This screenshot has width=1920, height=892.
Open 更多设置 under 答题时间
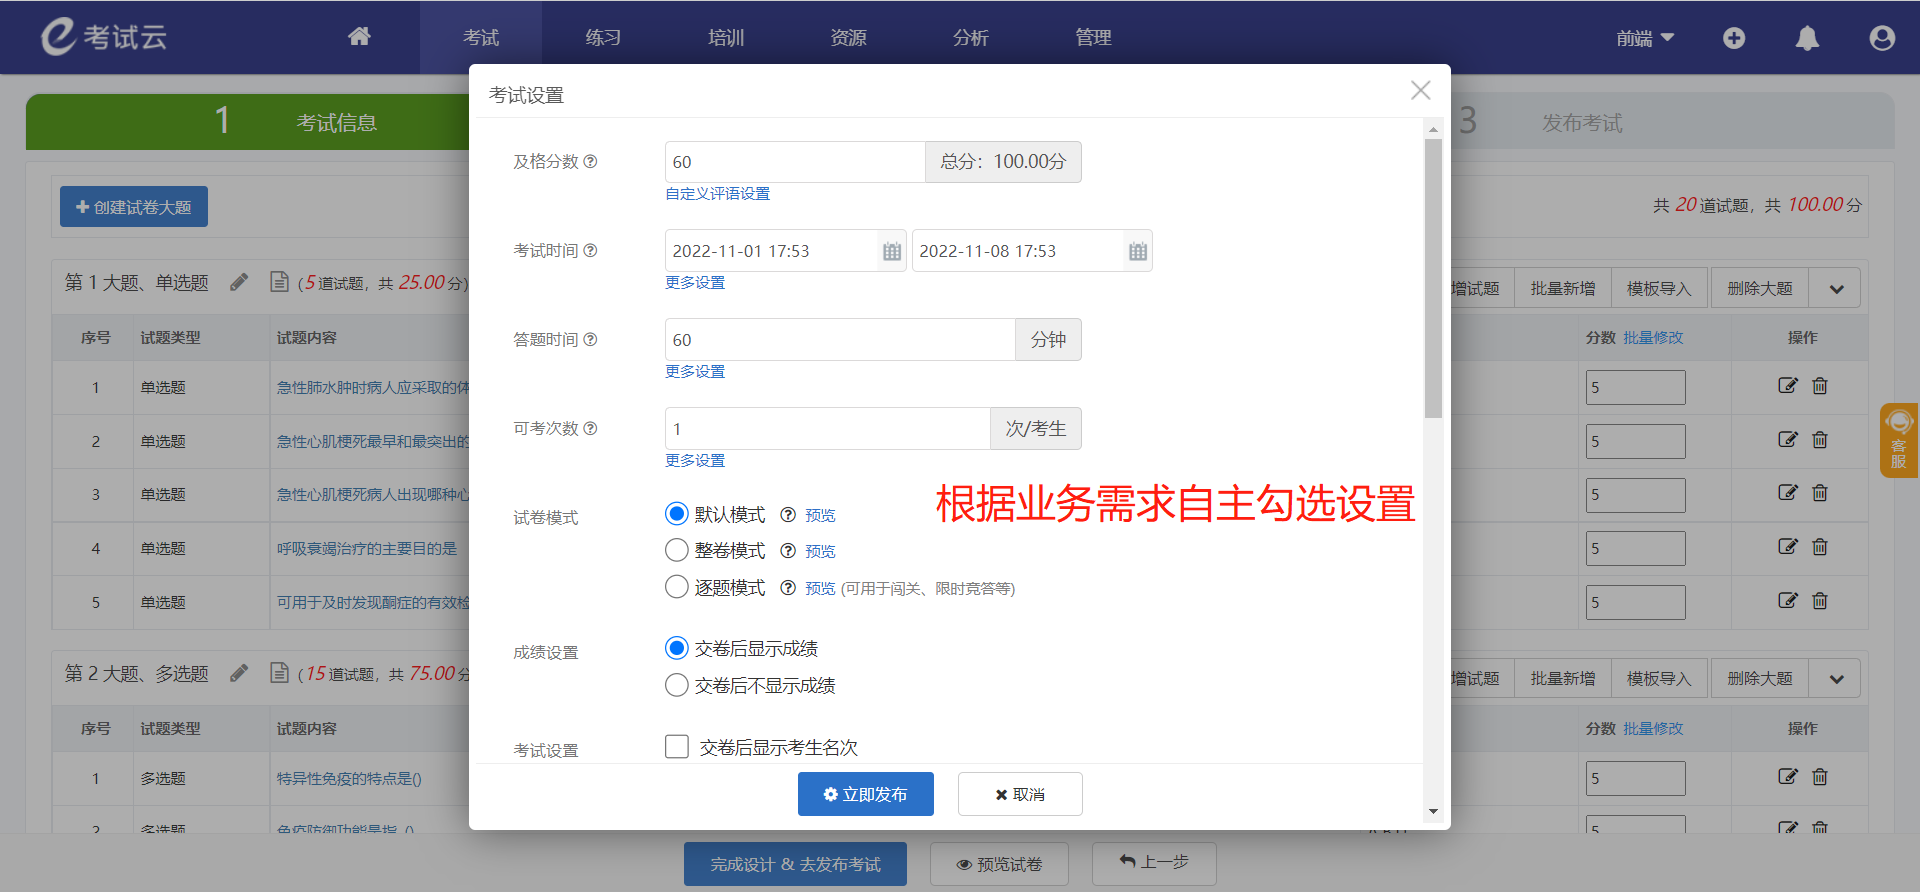695,372
